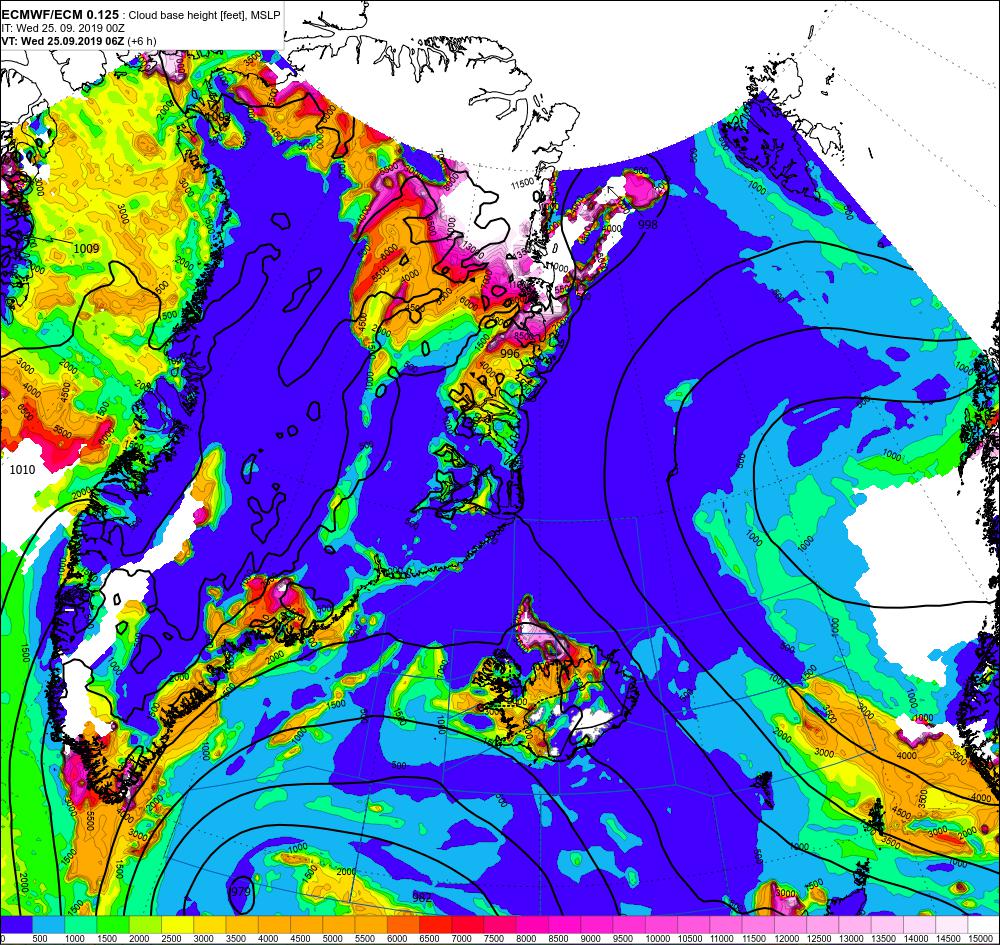Click the 982 isobar label

pos(422,898)
